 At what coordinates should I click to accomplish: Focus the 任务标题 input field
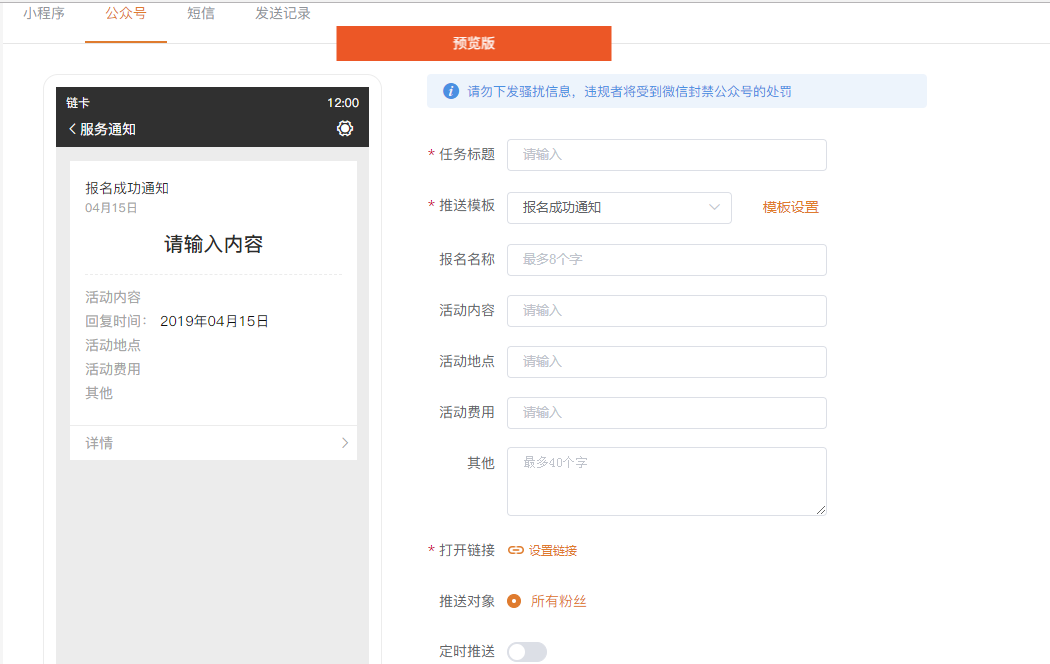[x=666, y=155]
